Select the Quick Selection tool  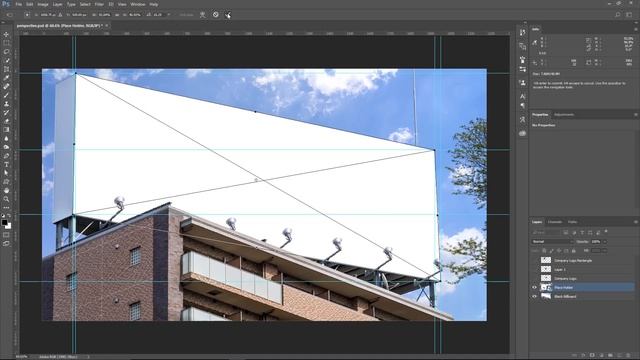click(6, 60)
